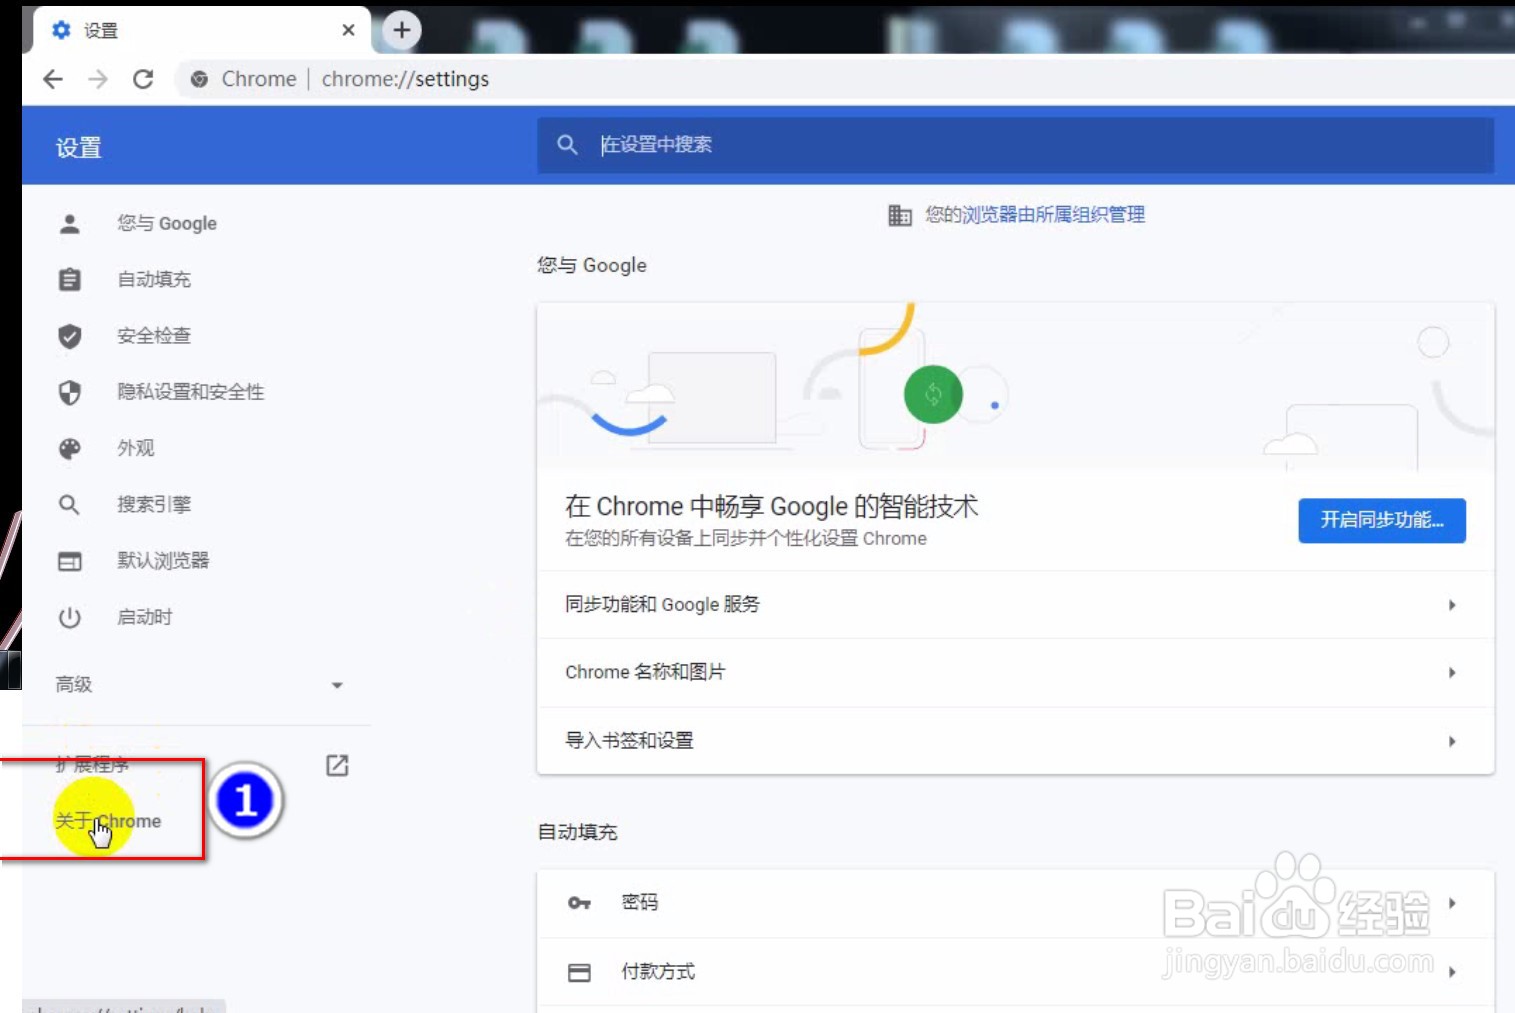This screenshot has width=1515, height=1013.
Task: Expand arrow on 导入书签和设置 row
Action: click(1452, 741)
